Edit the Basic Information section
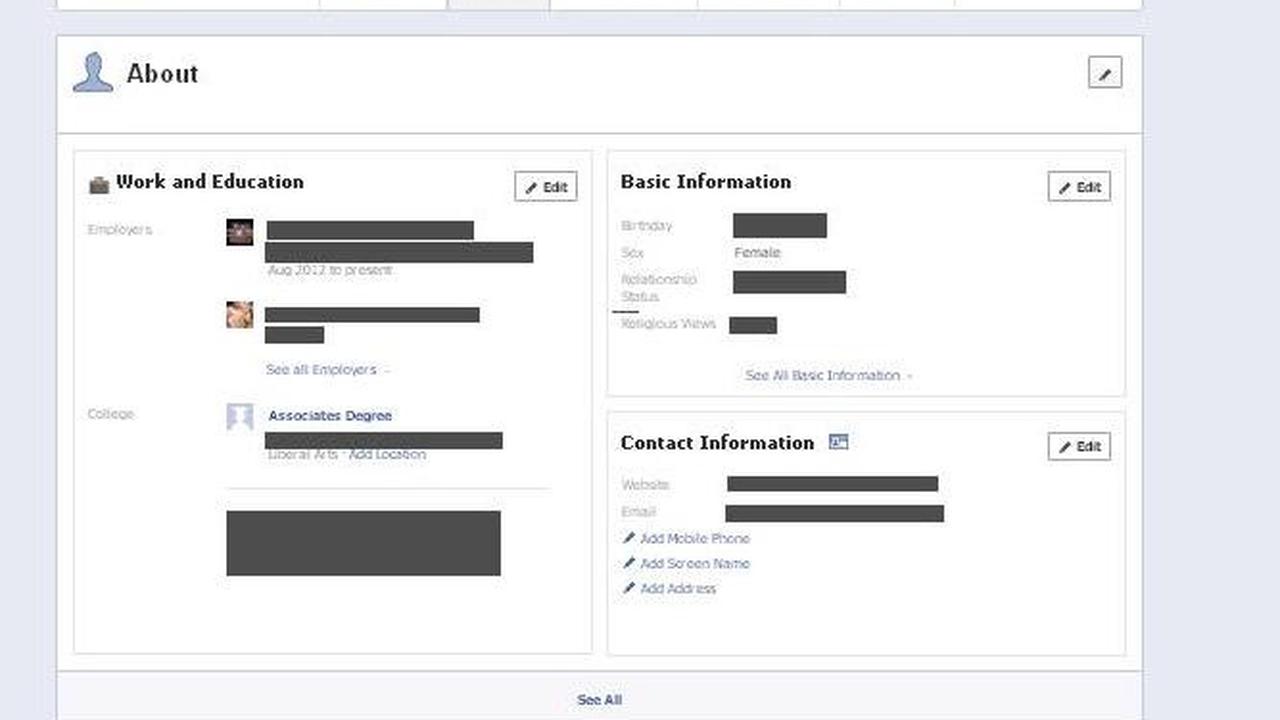Screen dimensions: 1280x720 (1079, 187)
